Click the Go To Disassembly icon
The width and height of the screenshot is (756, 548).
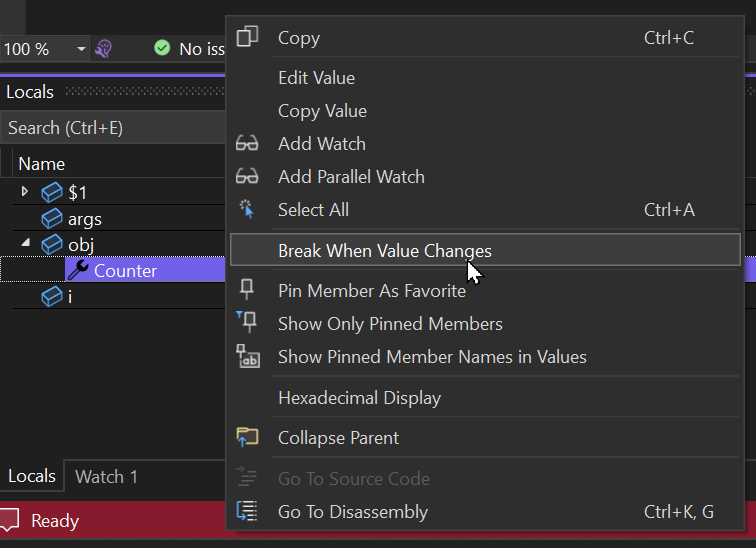(247, 511)
